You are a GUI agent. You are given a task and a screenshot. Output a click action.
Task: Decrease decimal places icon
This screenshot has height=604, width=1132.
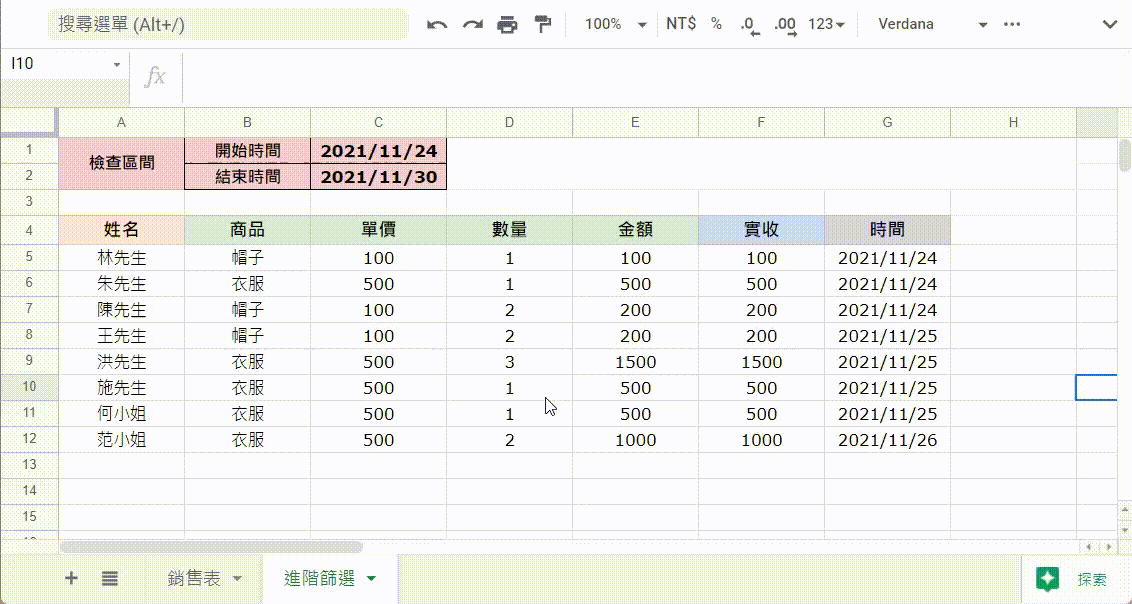tap(749, 25)
